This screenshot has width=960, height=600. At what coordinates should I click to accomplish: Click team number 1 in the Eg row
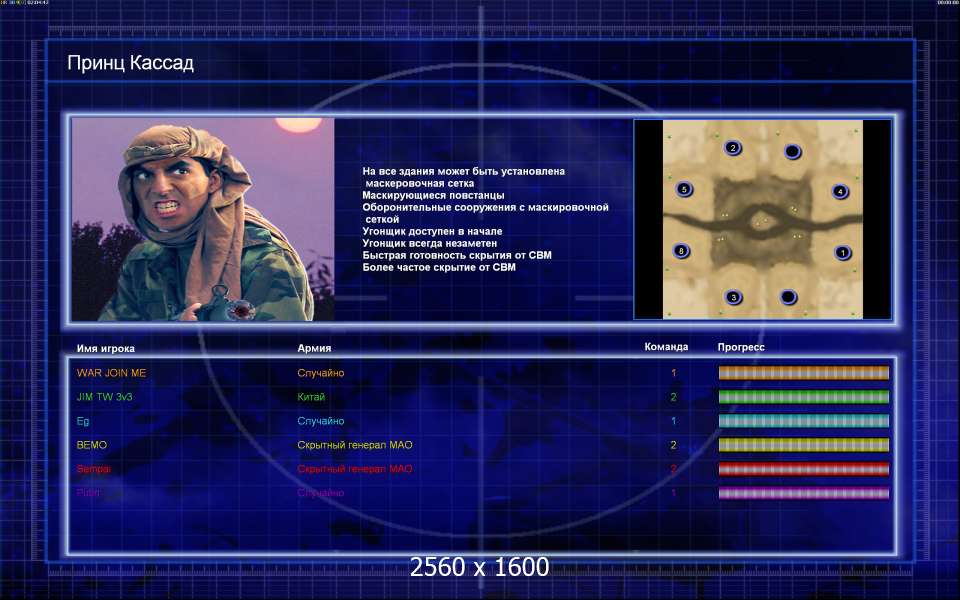click(673, 421)
